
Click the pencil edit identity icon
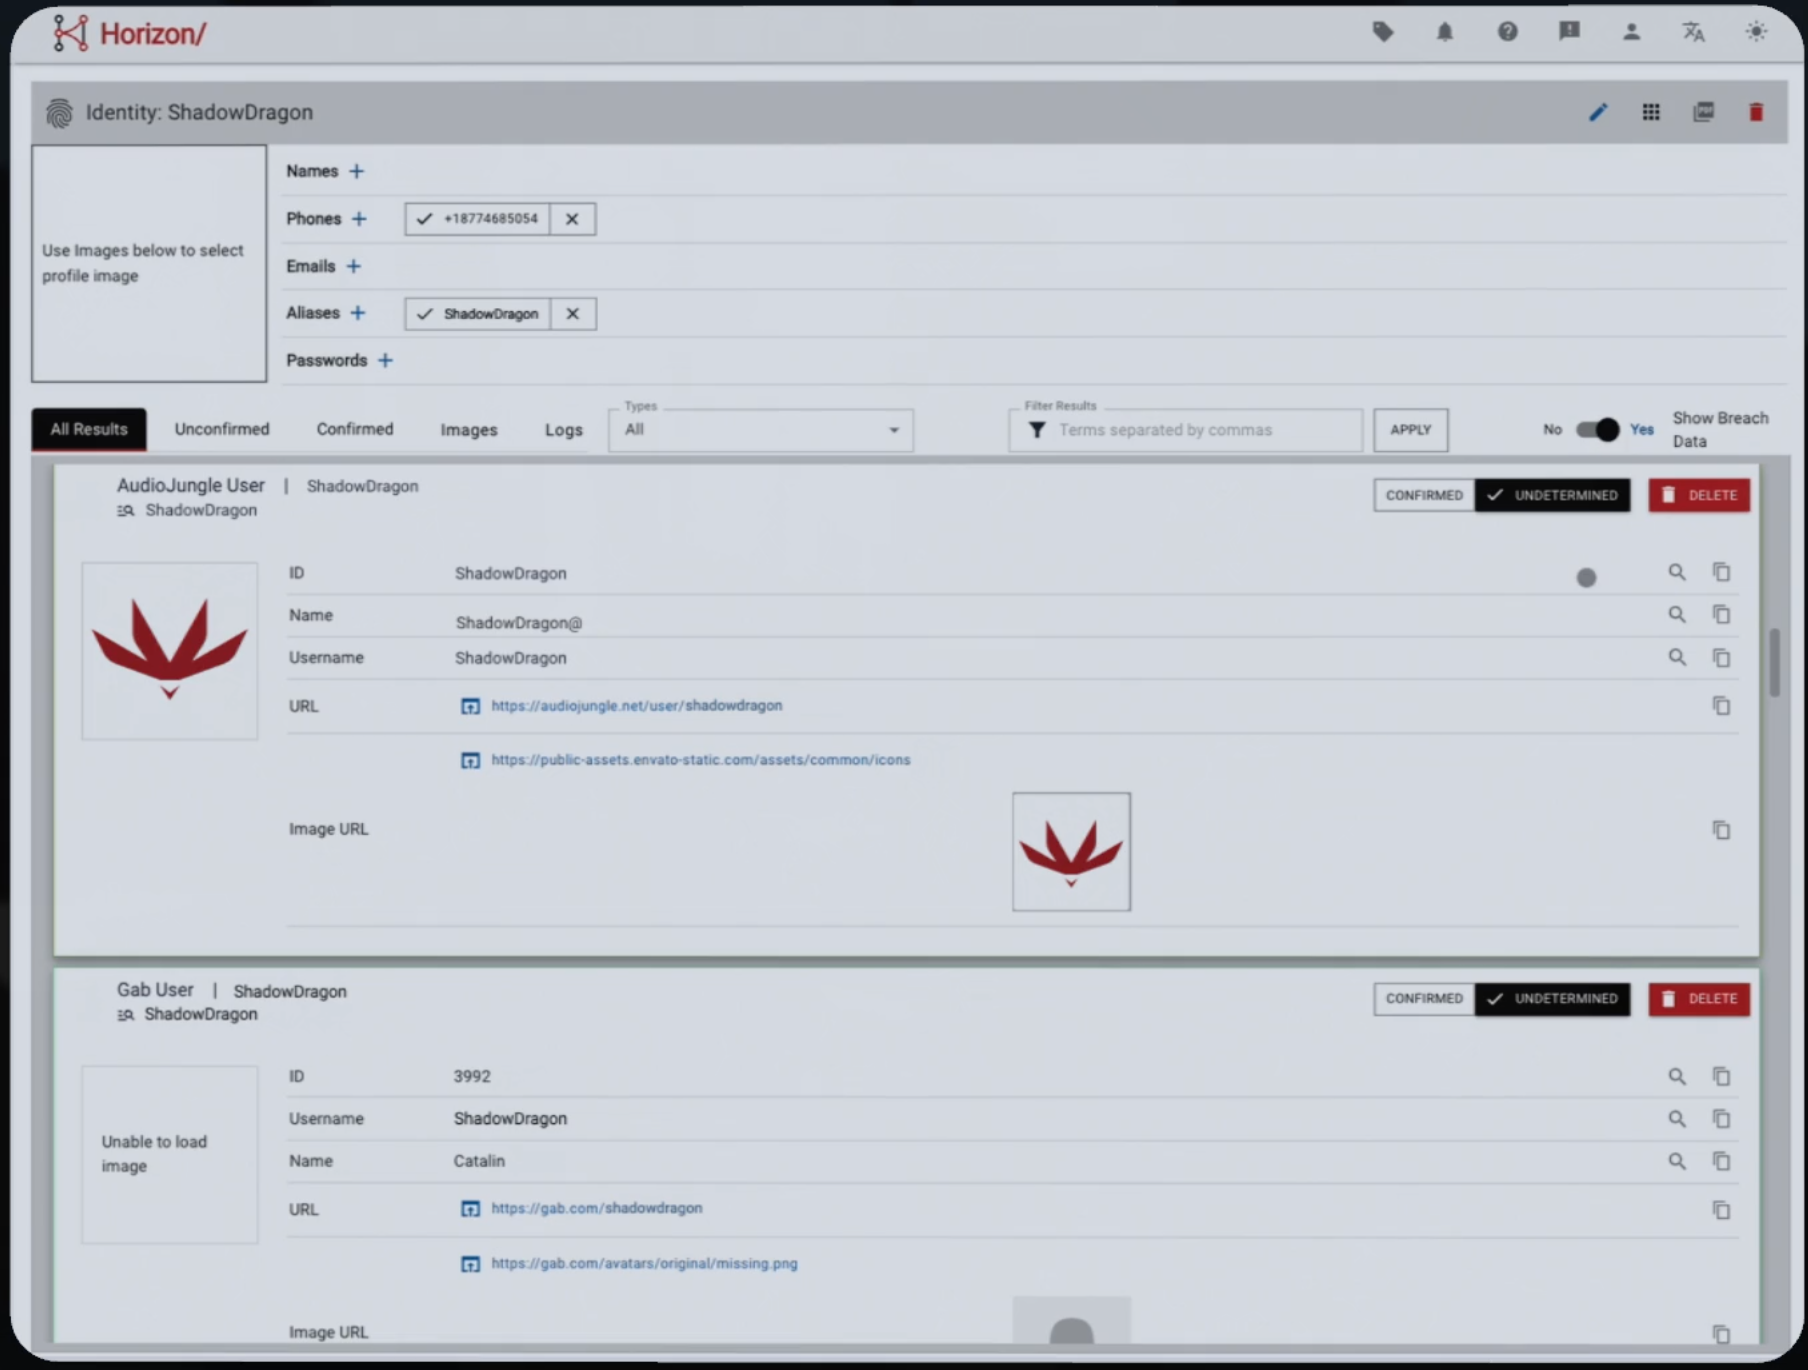tap(1598, 112)
